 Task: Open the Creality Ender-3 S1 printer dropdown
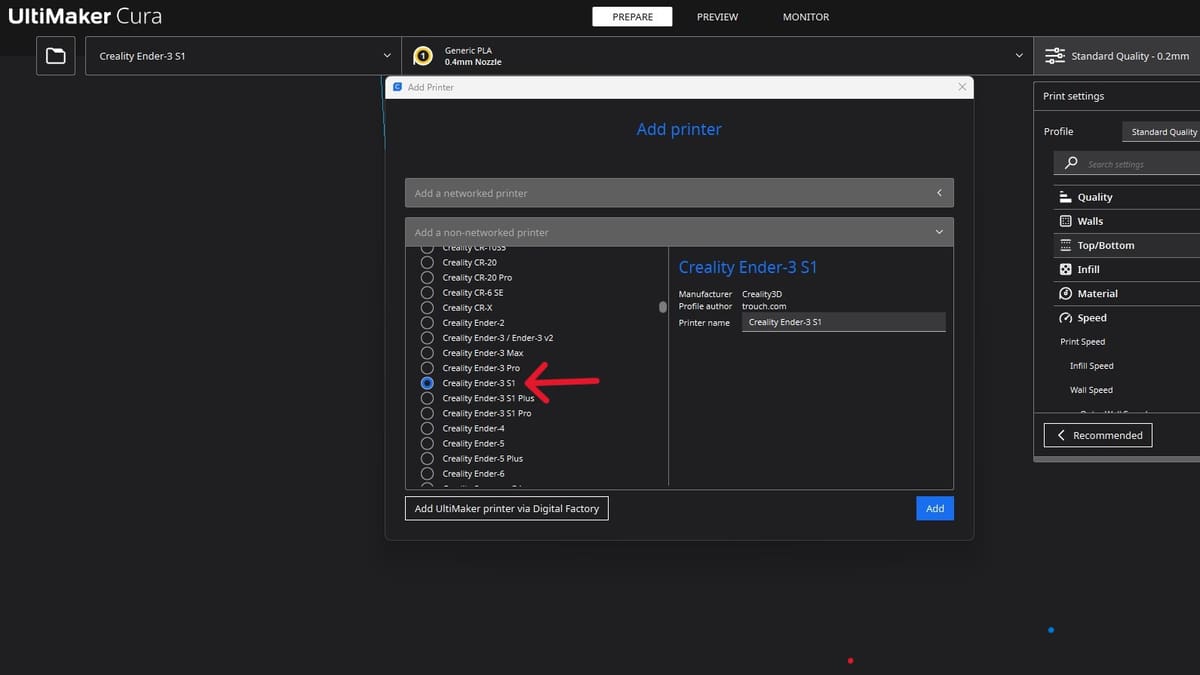click(243, 56)
